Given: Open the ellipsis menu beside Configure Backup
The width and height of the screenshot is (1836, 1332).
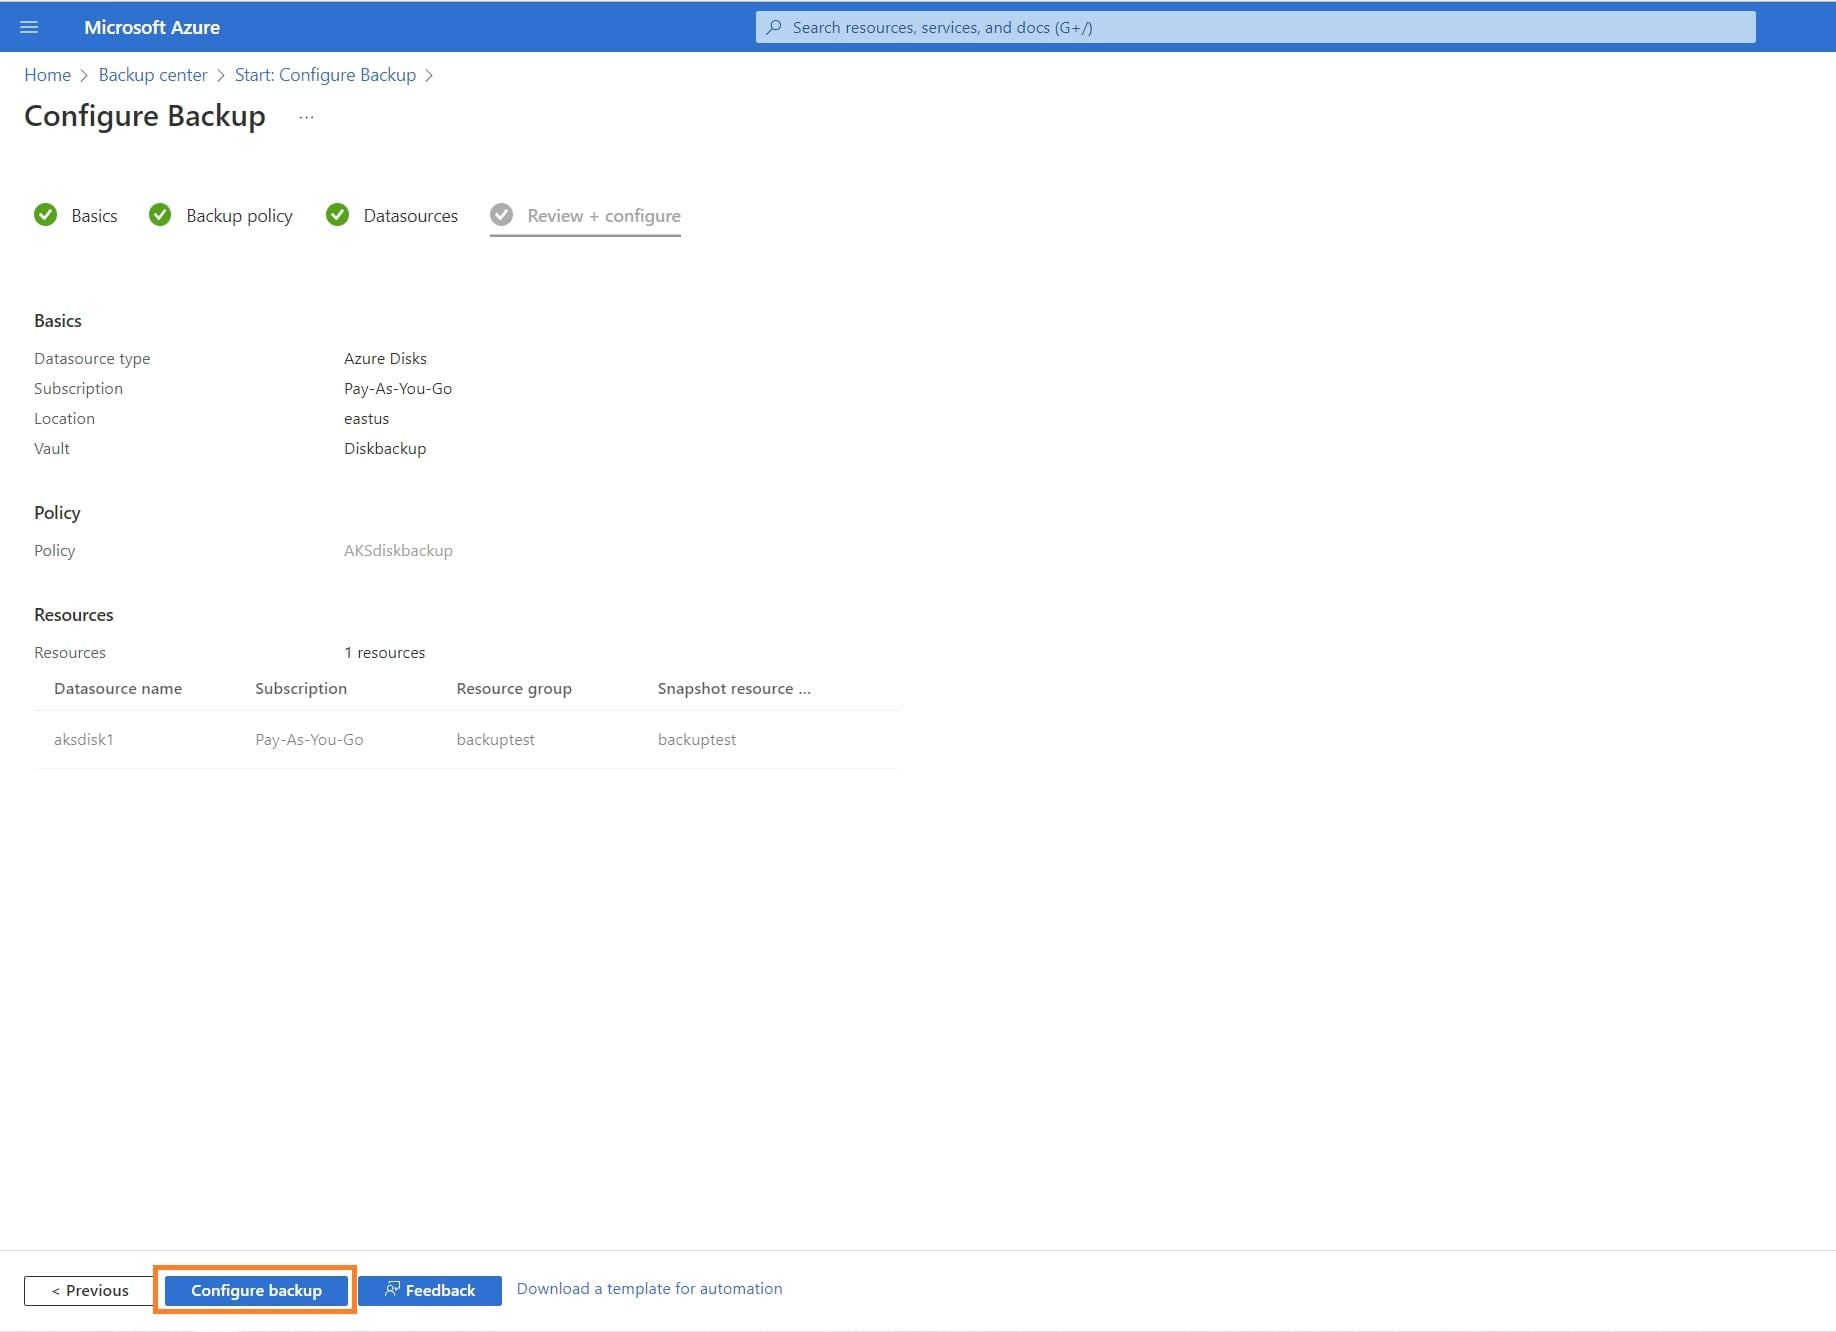Looking at the screenshot, I should coord(306,117).
